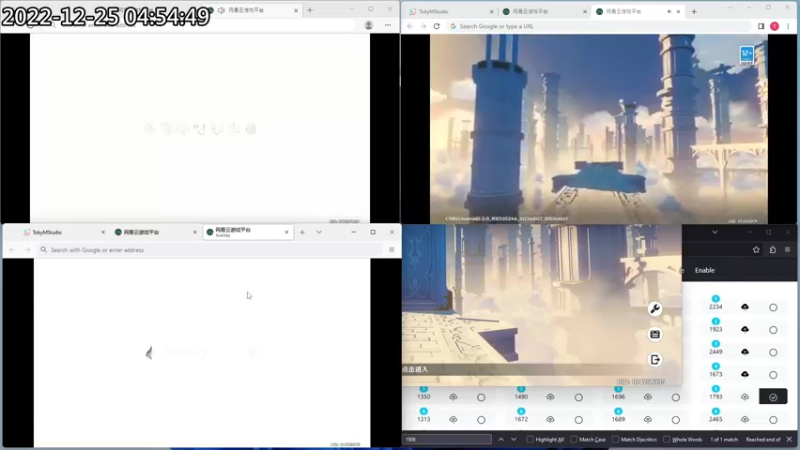Open three-dot menu in top-left Edge window
The height and width of the screenshot is (450, 800).
[388, 25]
